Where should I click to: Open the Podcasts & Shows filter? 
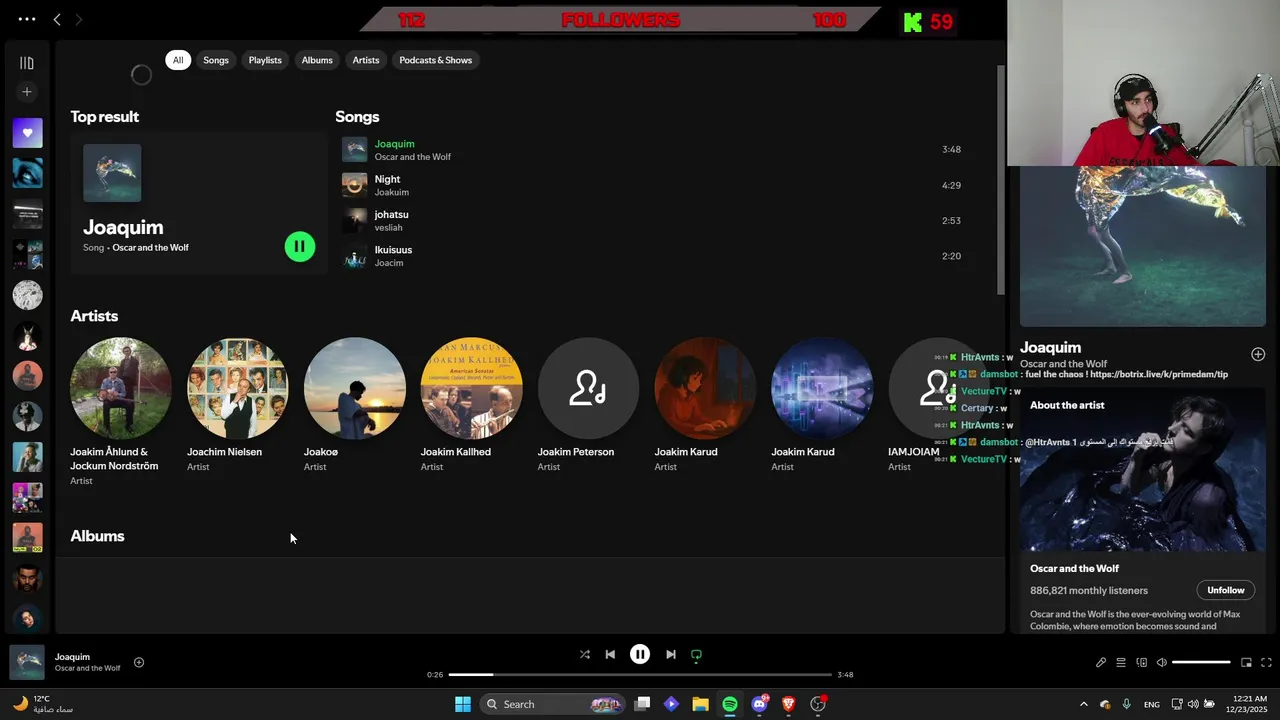tap(436, 60)
